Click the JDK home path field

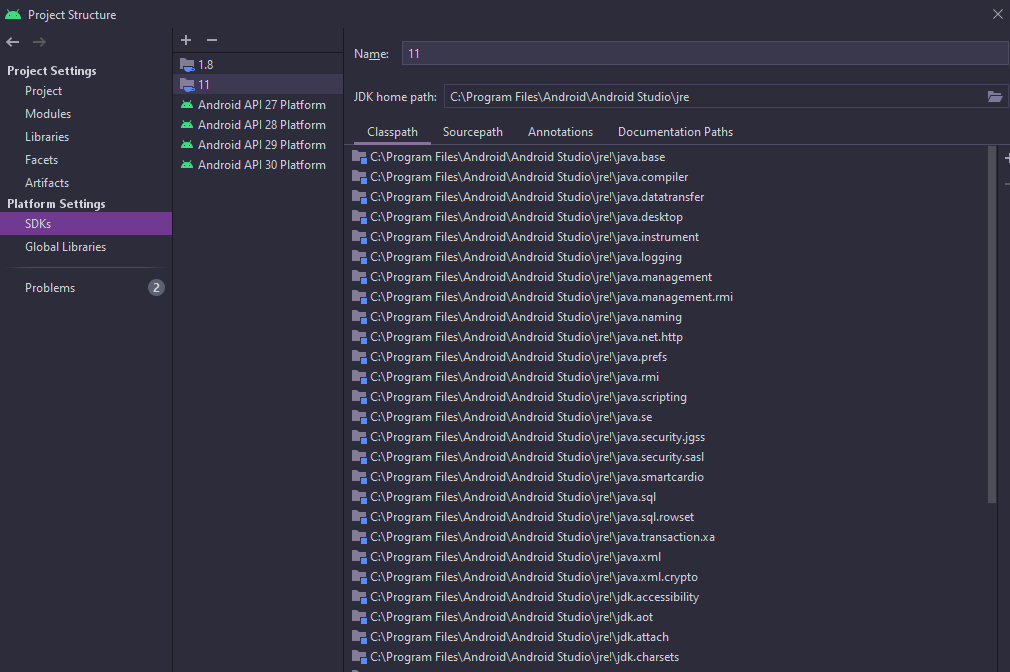point(714,97)
